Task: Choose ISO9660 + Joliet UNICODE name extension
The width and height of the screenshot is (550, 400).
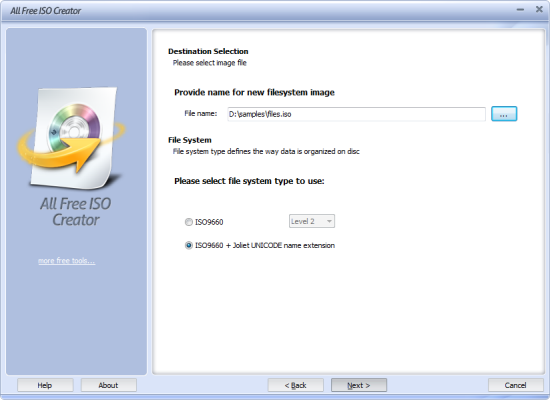Action: pos(188,245)
